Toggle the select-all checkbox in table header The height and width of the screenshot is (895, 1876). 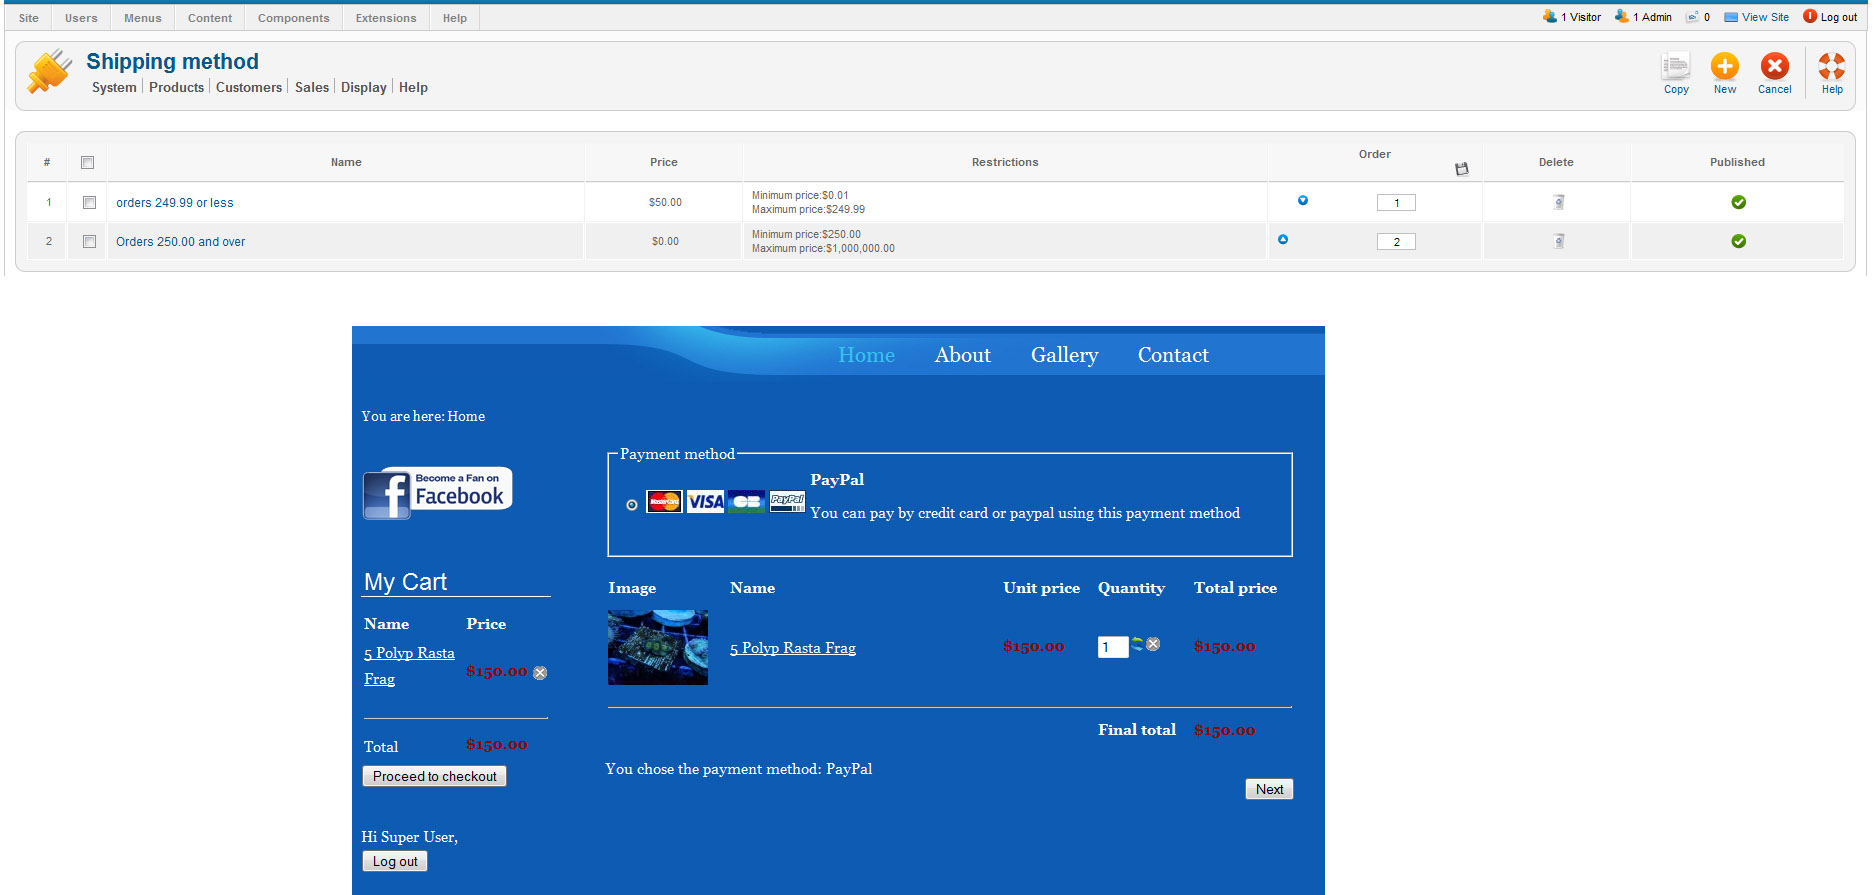(87, 162)
